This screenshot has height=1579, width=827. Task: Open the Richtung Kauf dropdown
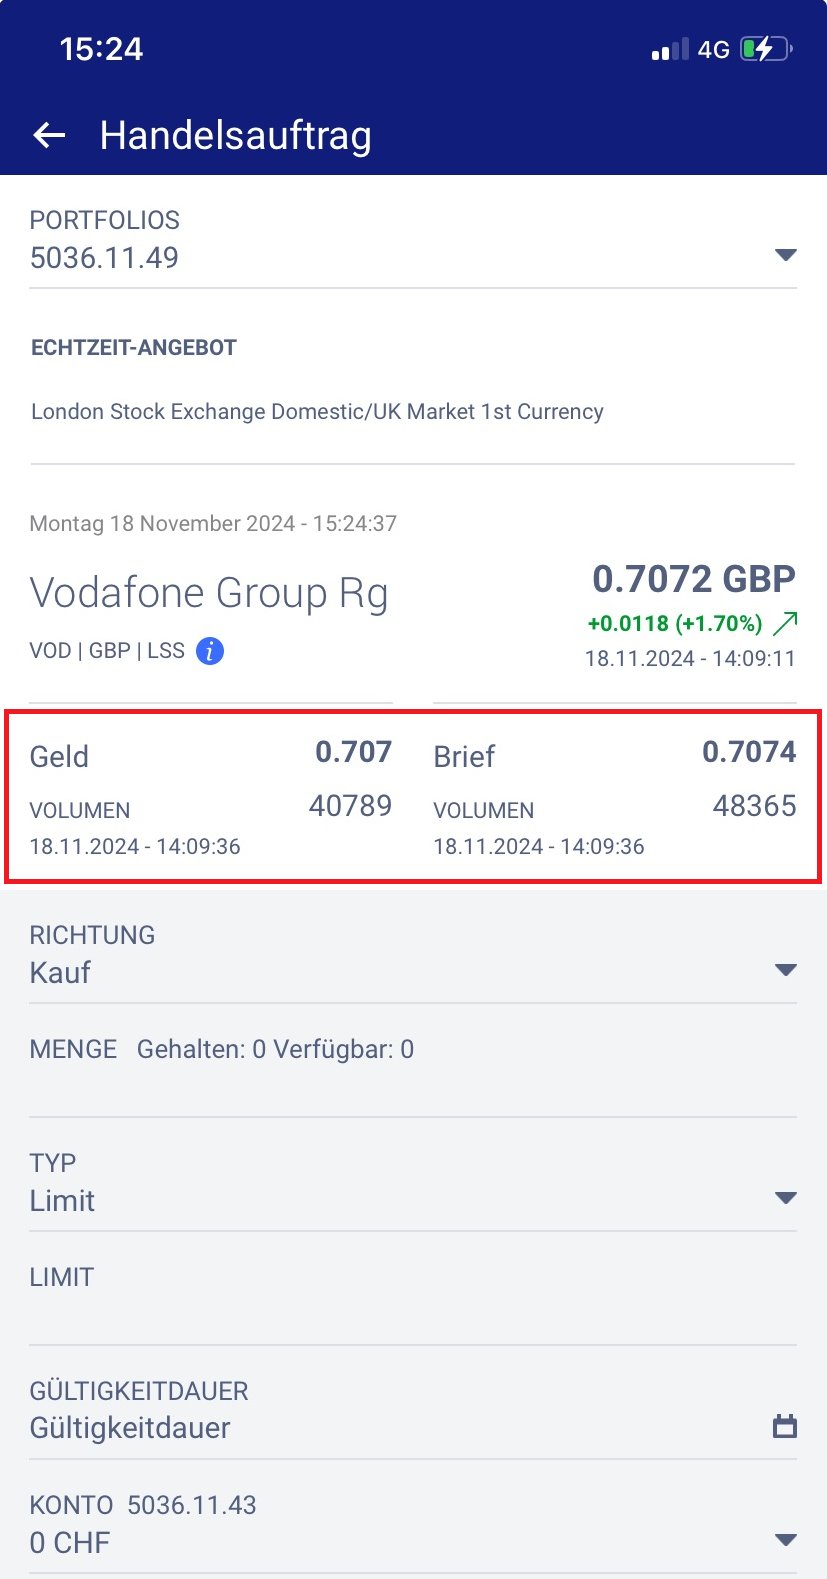pyautogui.click(x=785, y=970)
